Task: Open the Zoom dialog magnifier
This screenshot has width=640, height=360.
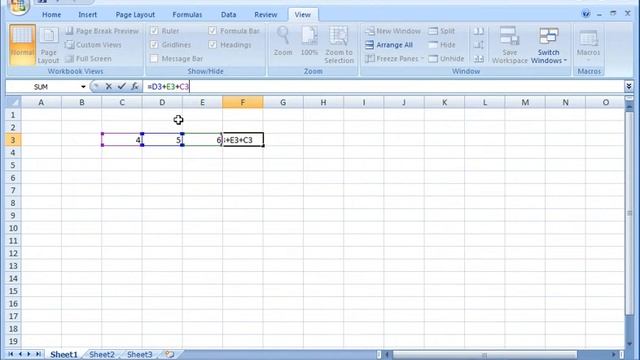Action: click(283, 42)
